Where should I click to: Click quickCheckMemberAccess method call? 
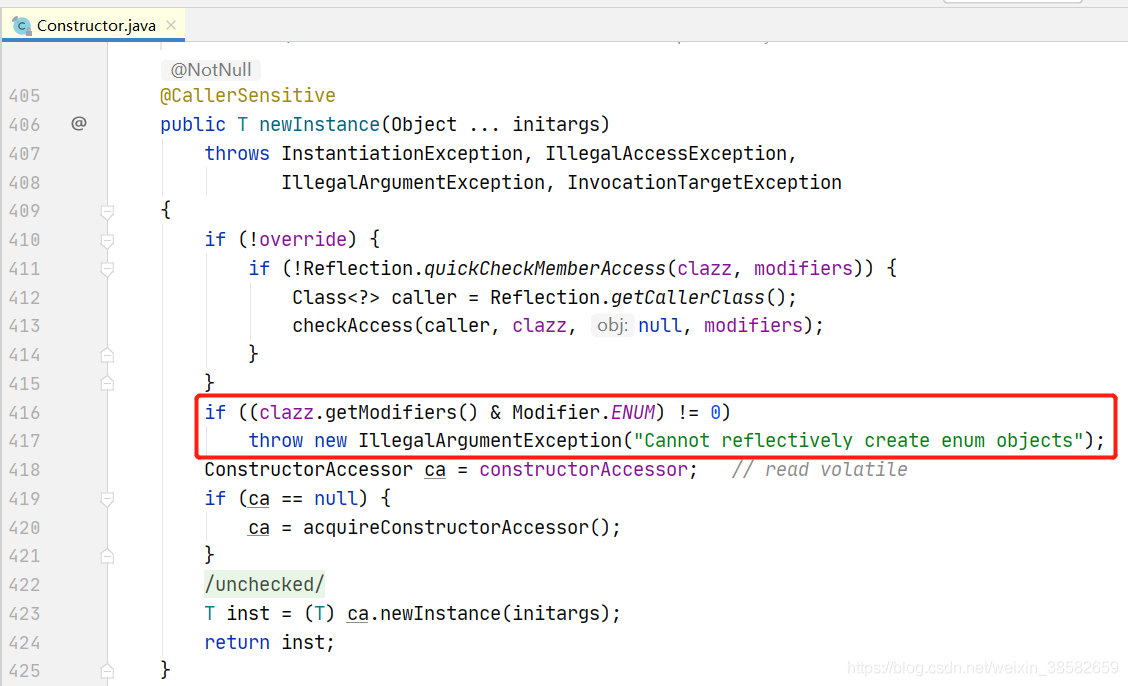(x=545, y=269)
